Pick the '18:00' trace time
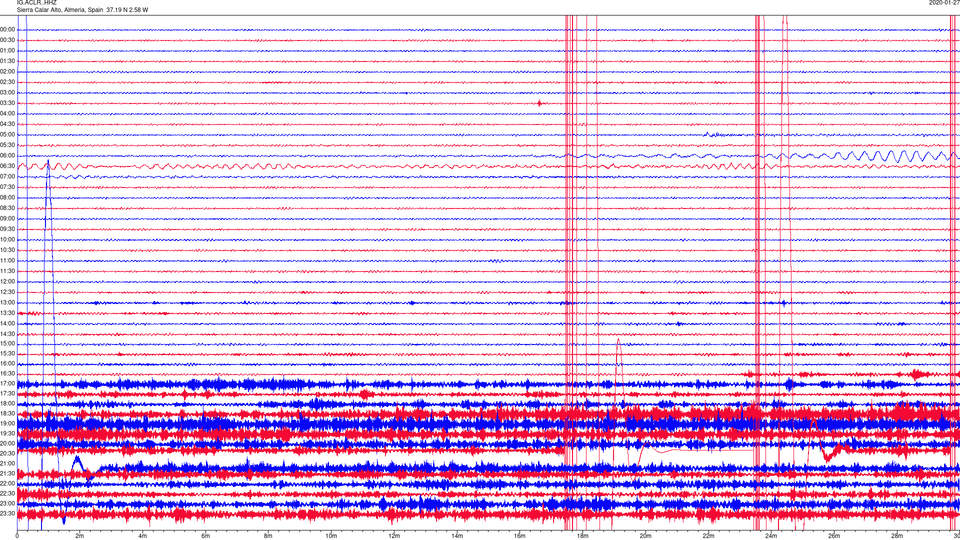This screenshot has width=960, height=540. click(x=7, y=403)
